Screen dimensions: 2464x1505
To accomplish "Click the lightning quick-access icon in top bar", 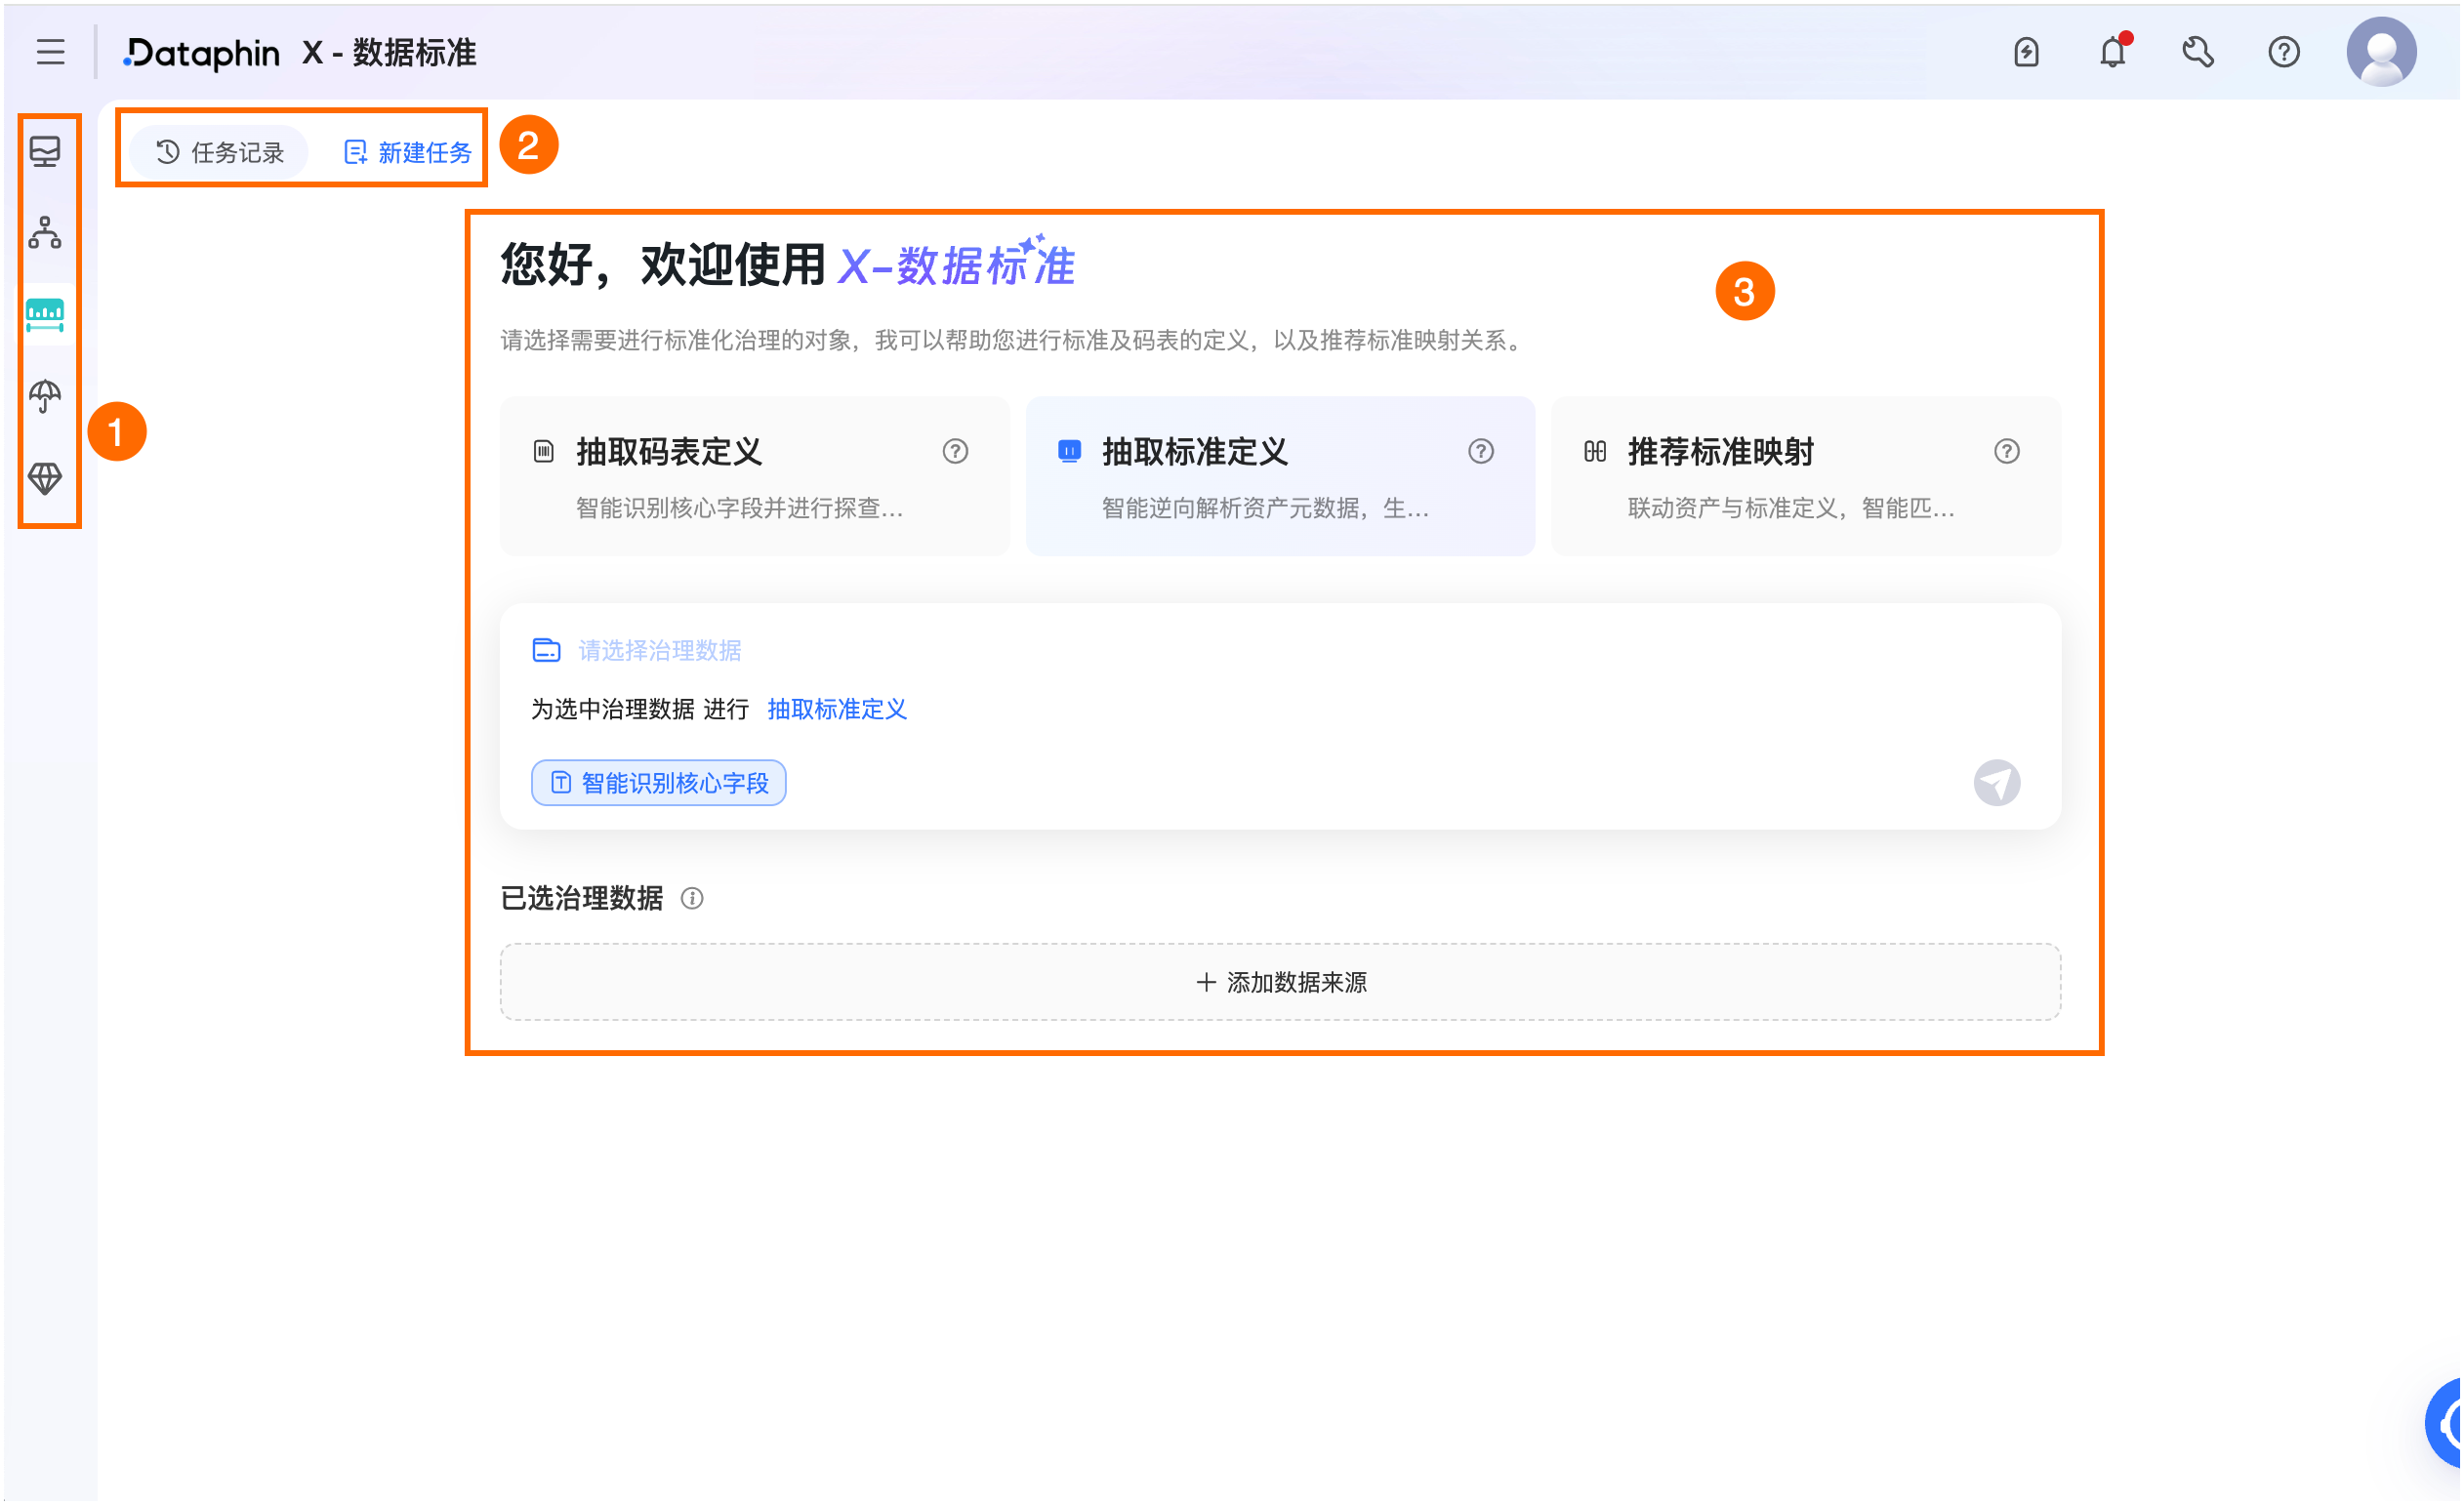I will coord(2026,52).
